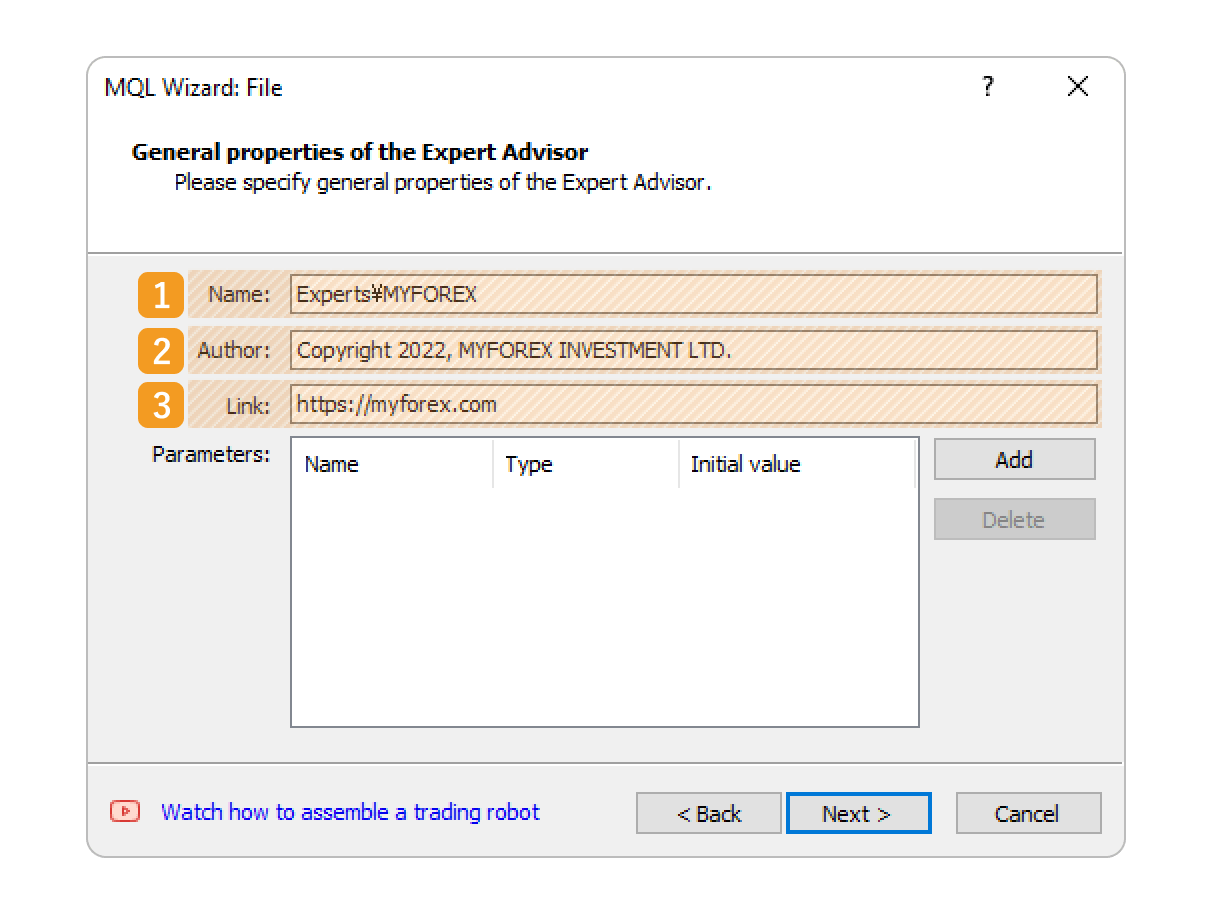The width and height of the screenshot is (1212, 914).
Task: Select the orange number 1 badge beside Name
Action: (x=160, y=294)
